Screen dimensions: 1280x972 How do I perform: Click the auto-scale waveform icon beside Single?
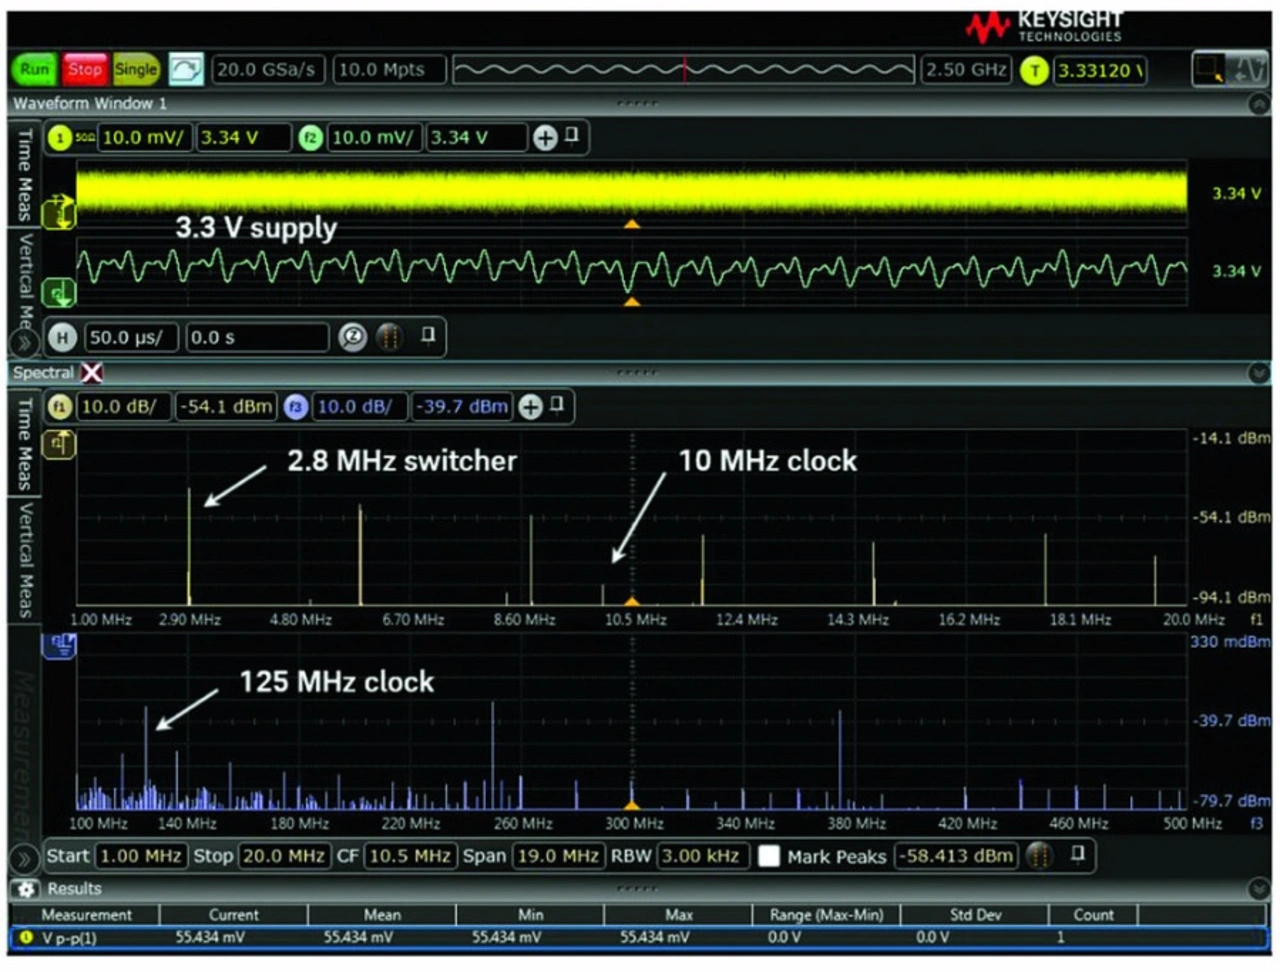click(x=186, y=70)
